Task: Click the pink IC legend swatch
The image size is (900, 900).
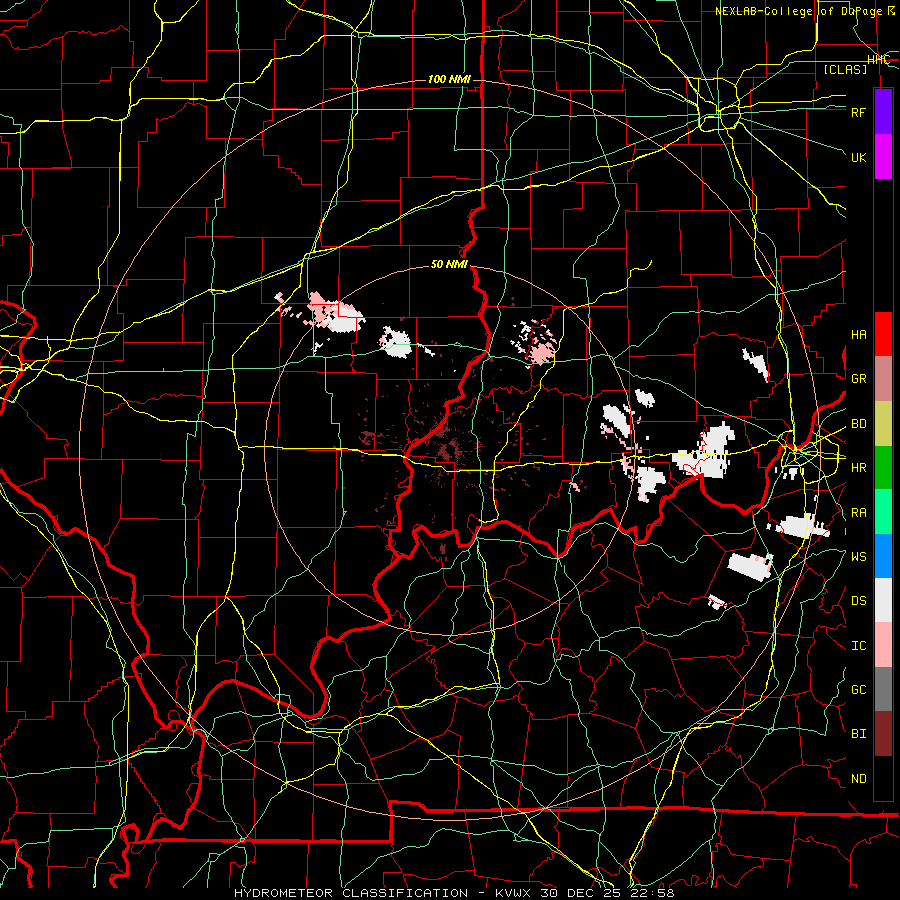Action: pos(883,645)
